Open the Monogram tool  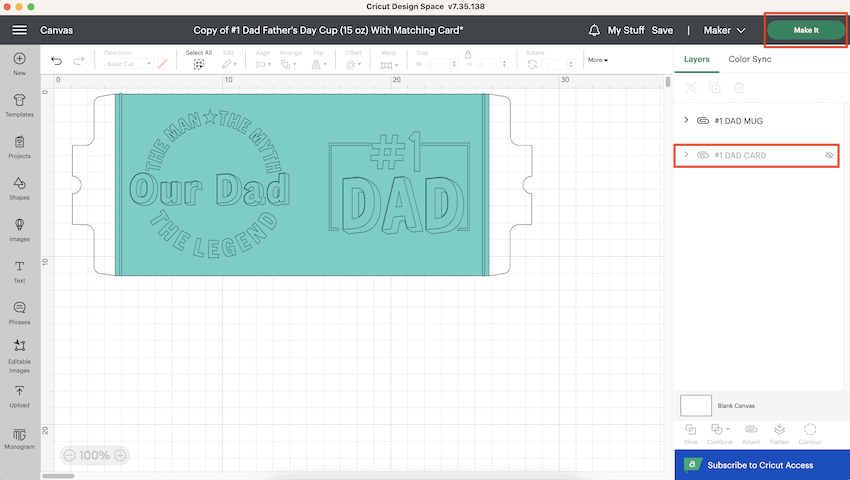pos(20,438)
